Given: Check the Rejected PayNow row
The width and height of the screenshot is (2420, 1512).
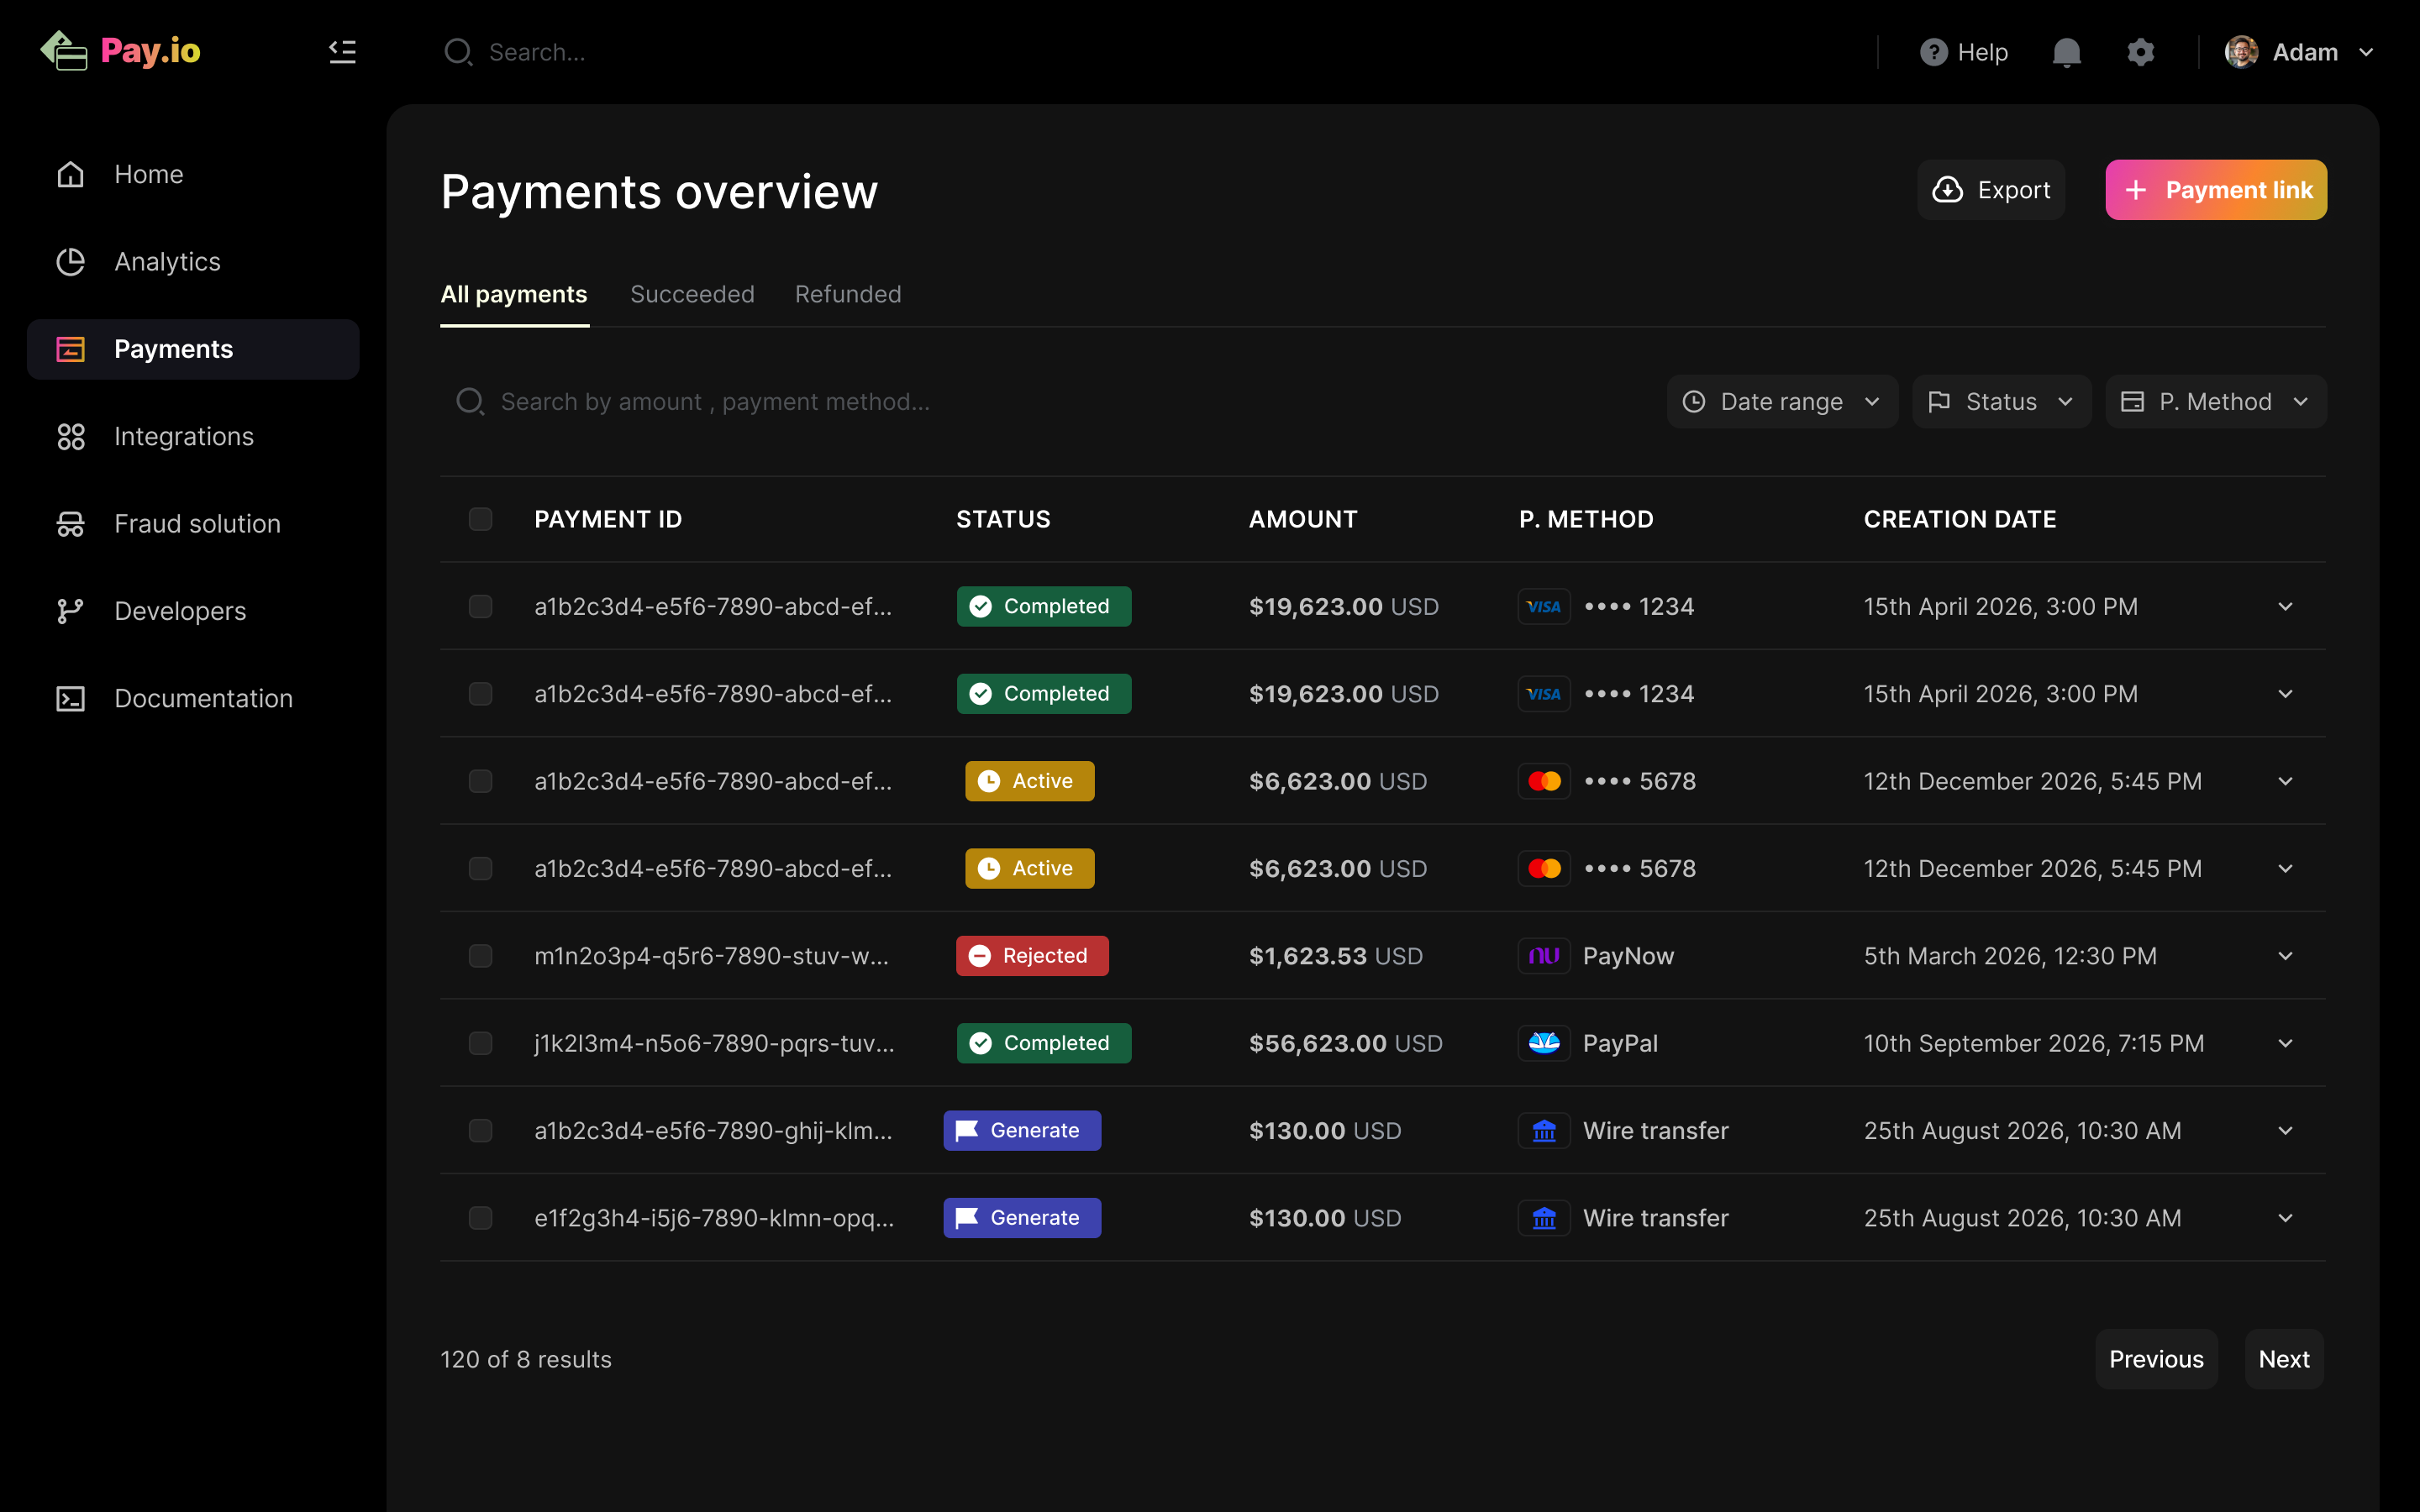Looking at the screenshot, I should [x=480, y=956].
